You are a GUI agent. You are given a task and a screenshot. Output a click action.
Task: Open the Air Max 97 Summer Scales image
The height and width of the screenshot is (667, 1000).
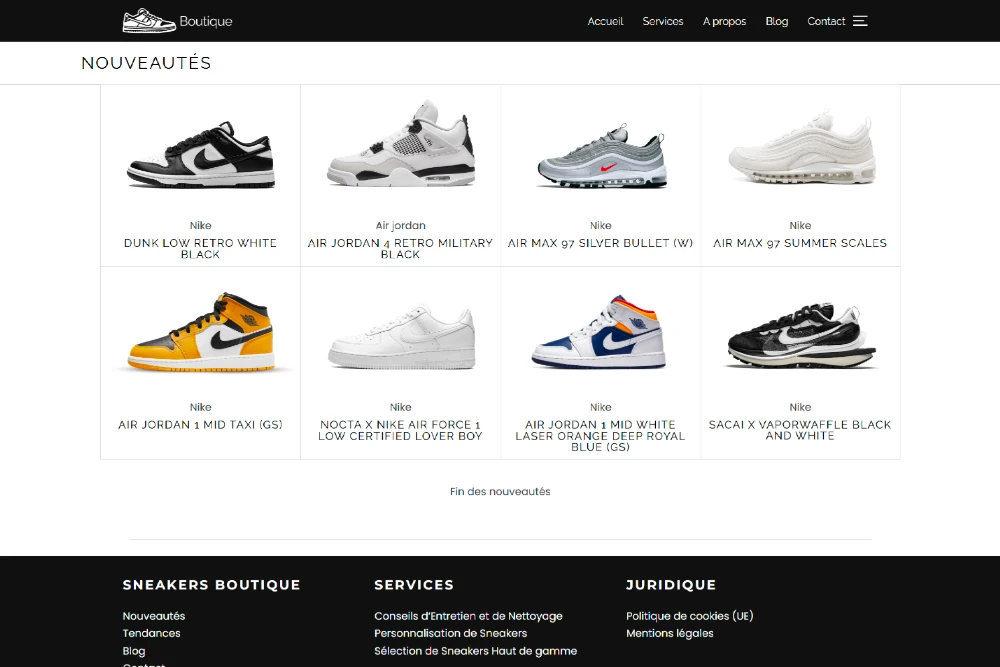800,148
